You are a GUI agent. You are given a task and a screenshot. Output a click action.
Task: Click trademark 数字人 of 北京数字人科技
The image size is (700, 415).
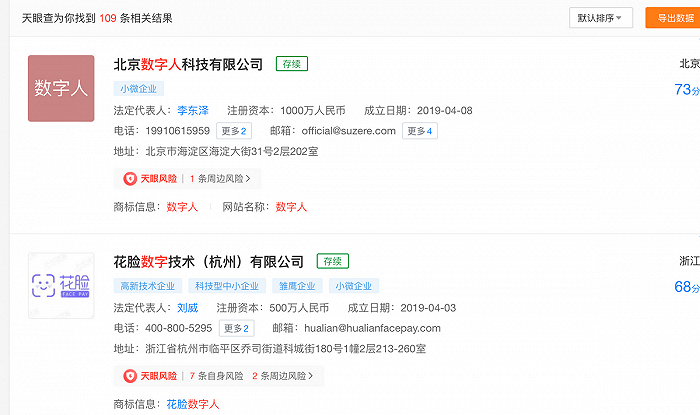(182, 207)
